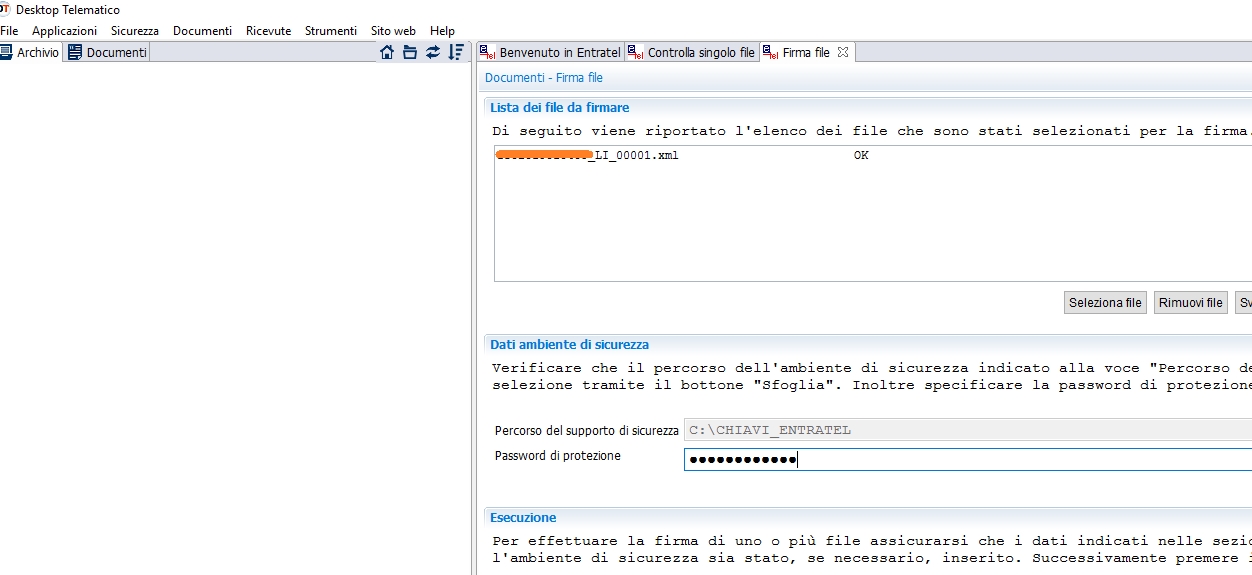
Task: Click the Seleziona file button
Action: coord(1105,303)
